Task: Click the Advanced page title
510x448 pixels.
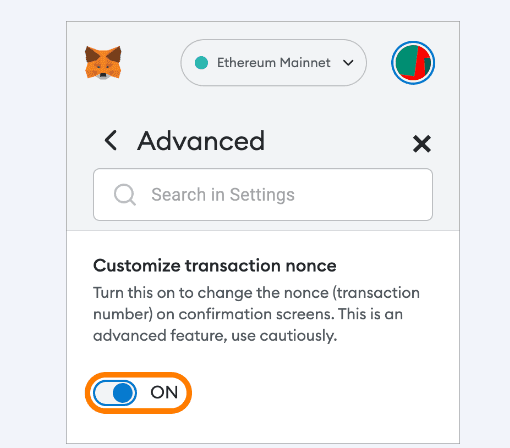Action: pos(201,141)
